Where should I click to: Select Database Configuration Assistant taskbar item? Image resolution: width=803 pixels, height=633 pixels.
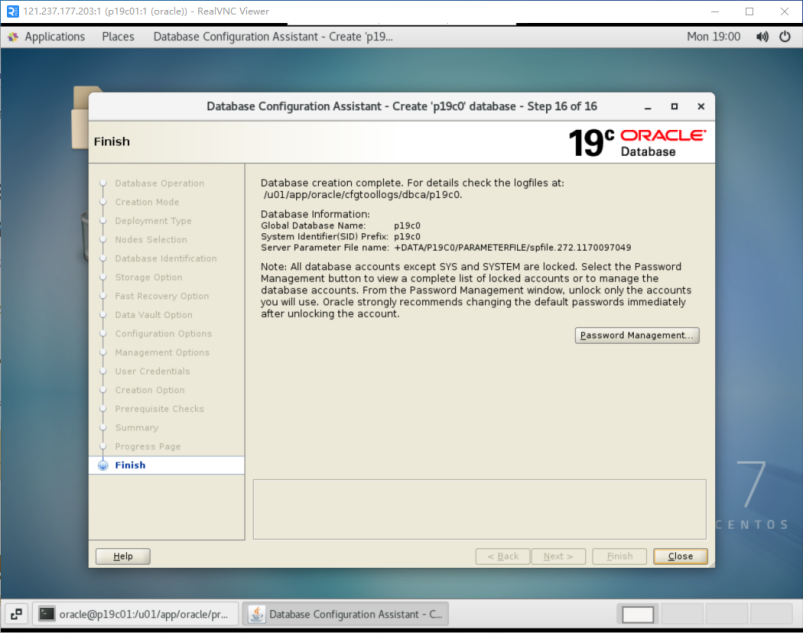(346, 614)
